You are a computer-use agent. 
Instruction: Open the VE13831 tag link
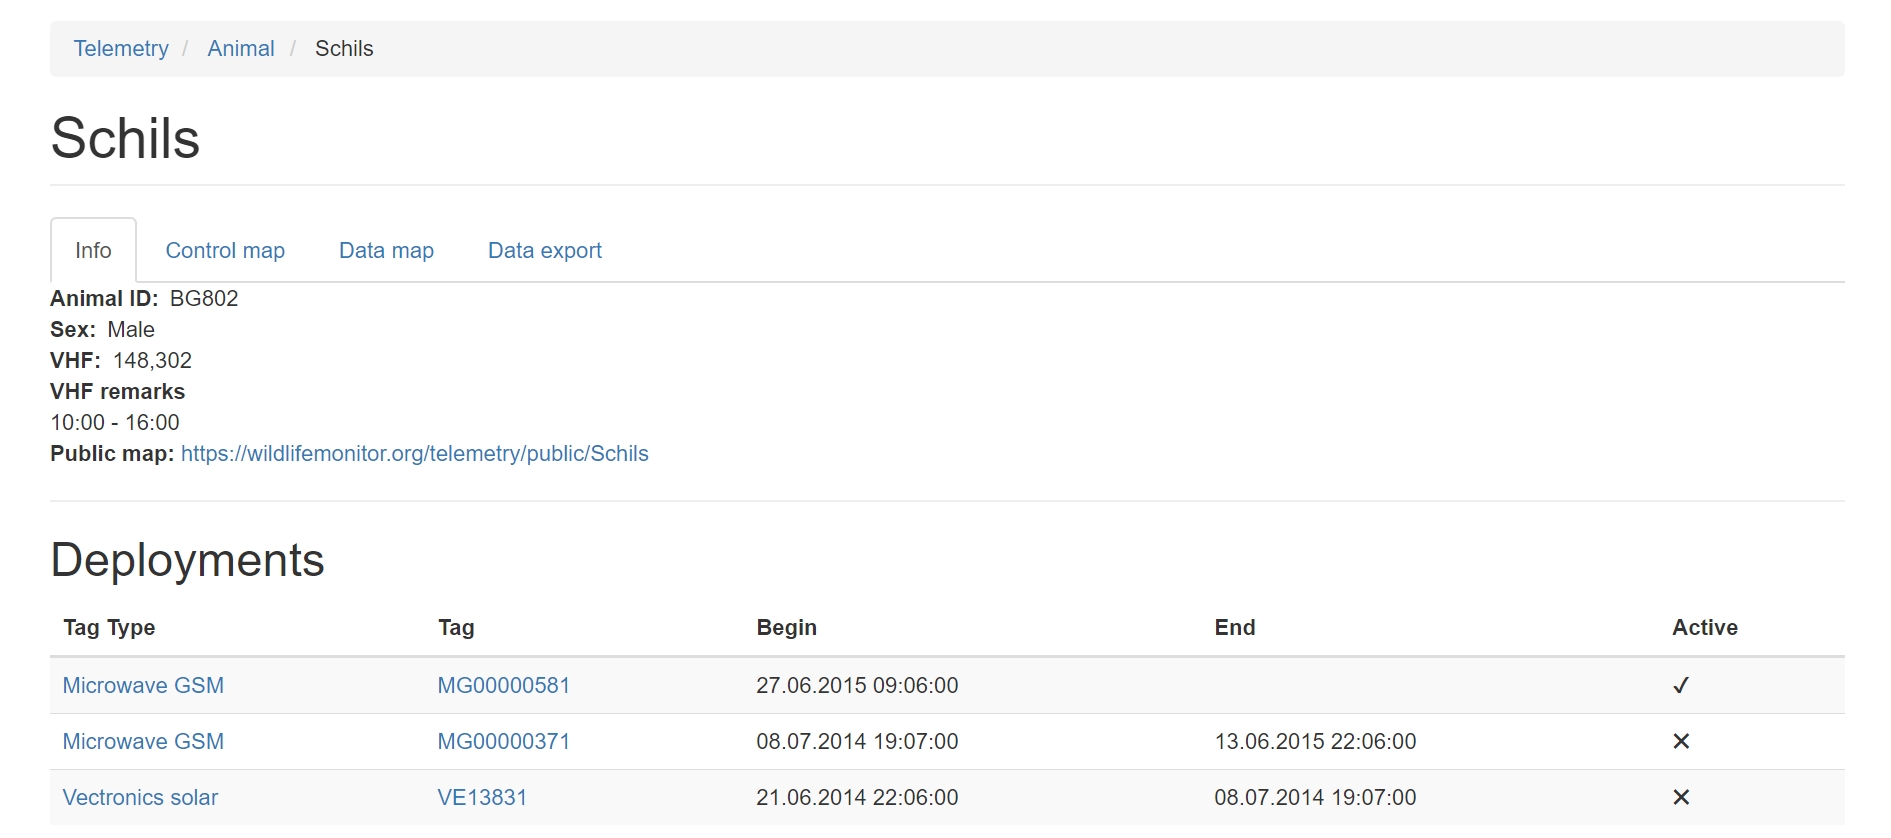point(482,797)
